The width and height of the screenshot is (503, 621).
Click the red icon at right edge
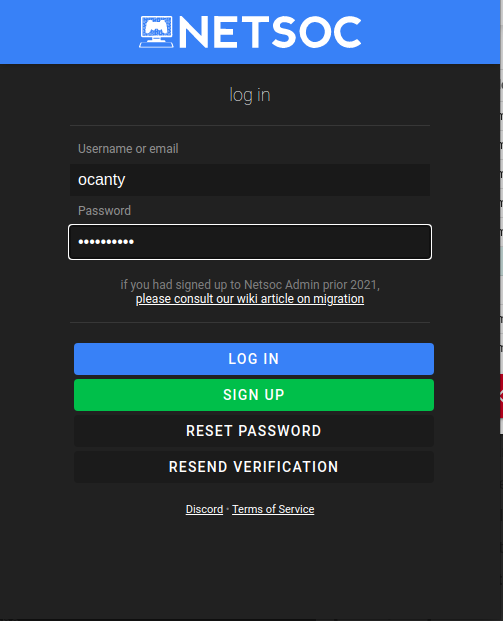click(501, 396)
